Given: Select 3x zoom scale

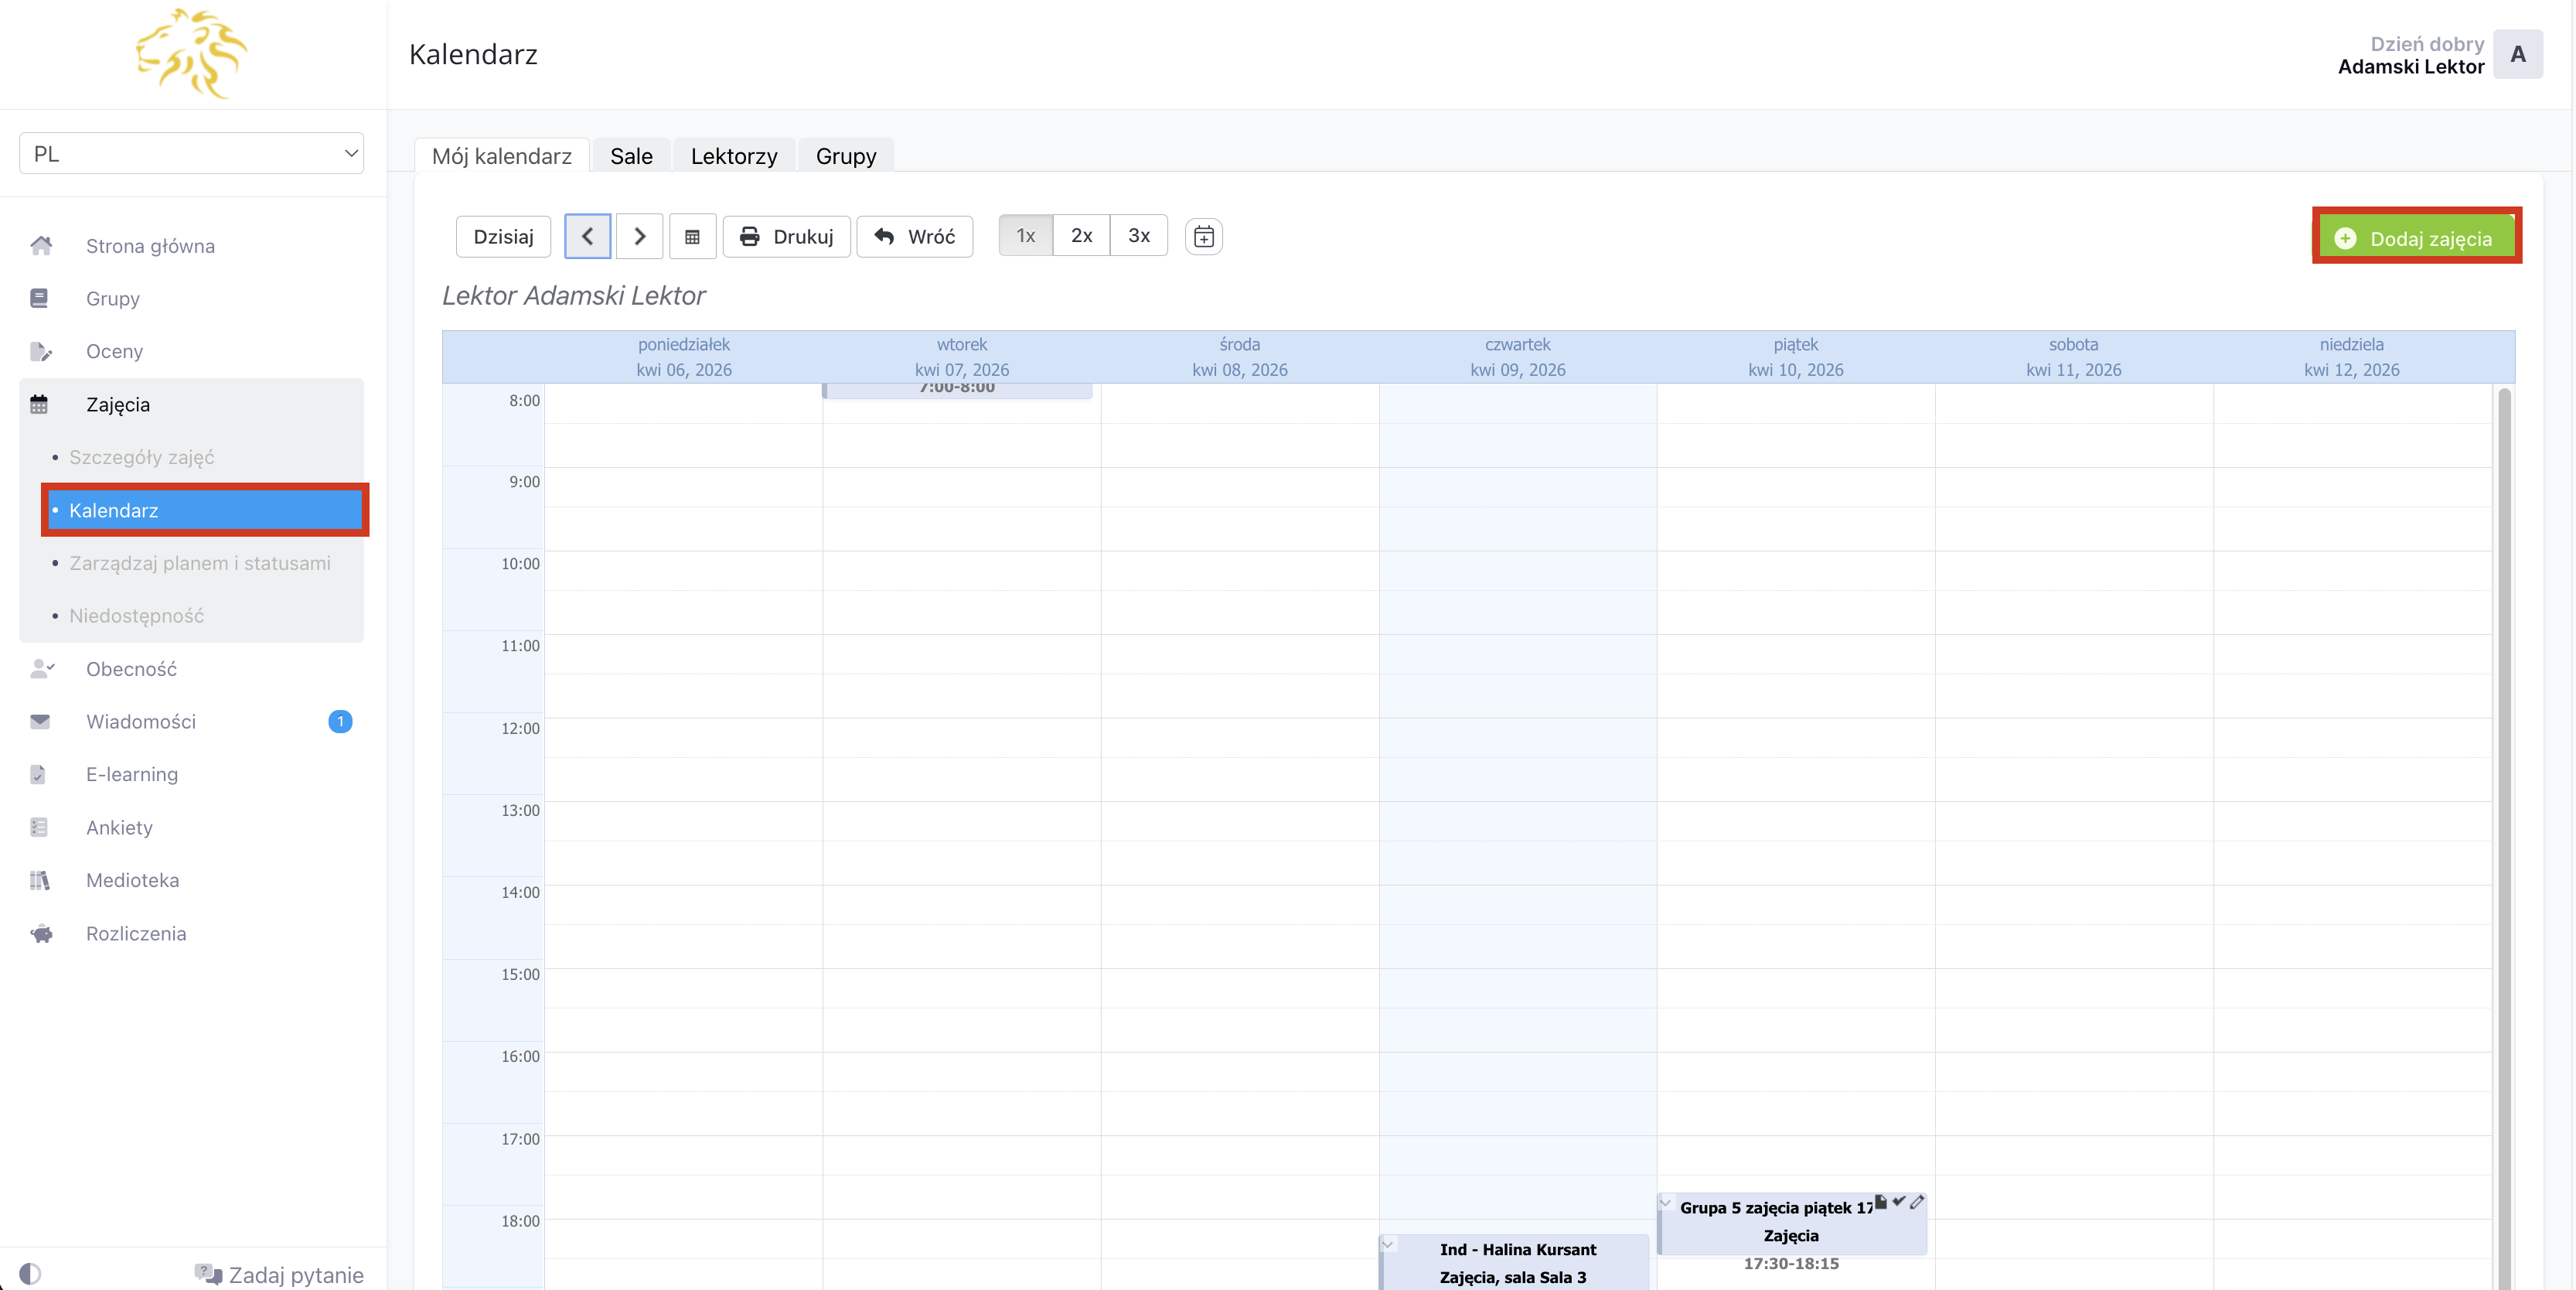Looking at the screenshot, I should 1138,236.
